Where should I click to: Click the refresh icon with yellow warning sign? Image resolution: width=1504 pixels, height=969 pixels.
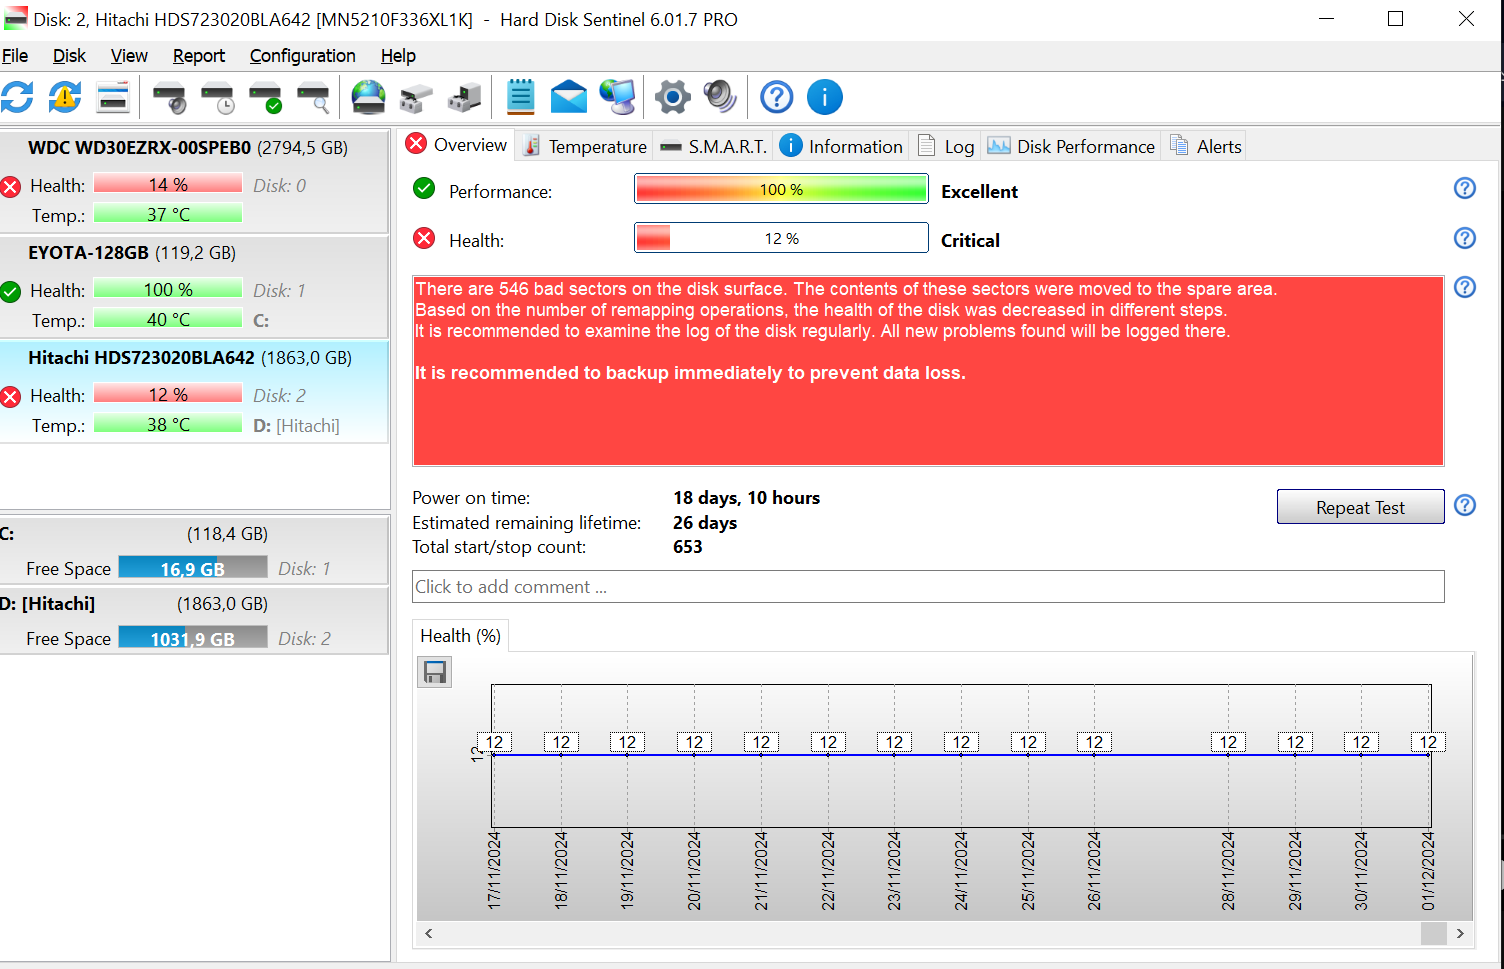65,97
